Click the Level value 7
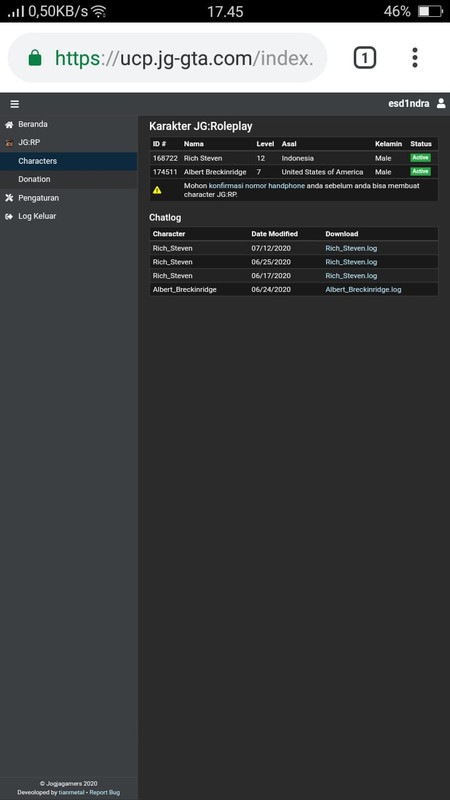Image resolution: width=450 pixels, height=800 pixels. (x=259, y=172)
